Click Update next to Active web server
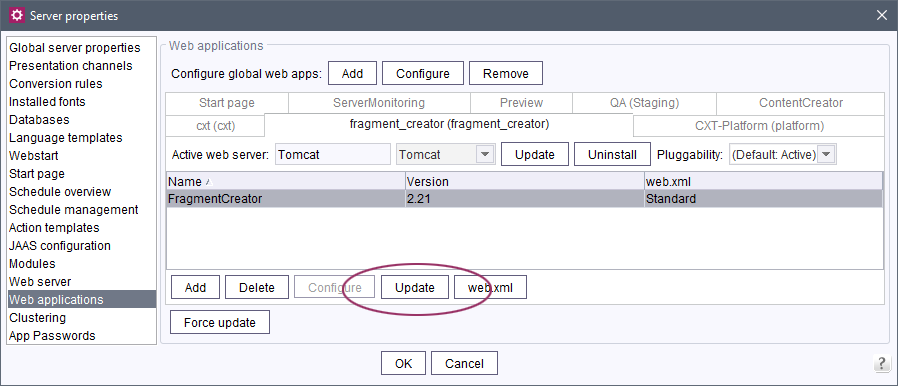 click(x=534, y=155)
